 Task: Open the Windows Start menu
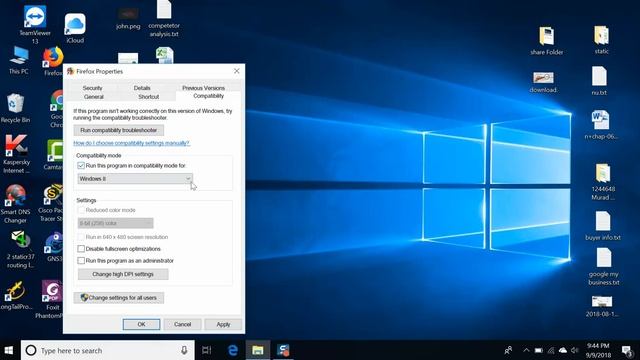(9, 350)
